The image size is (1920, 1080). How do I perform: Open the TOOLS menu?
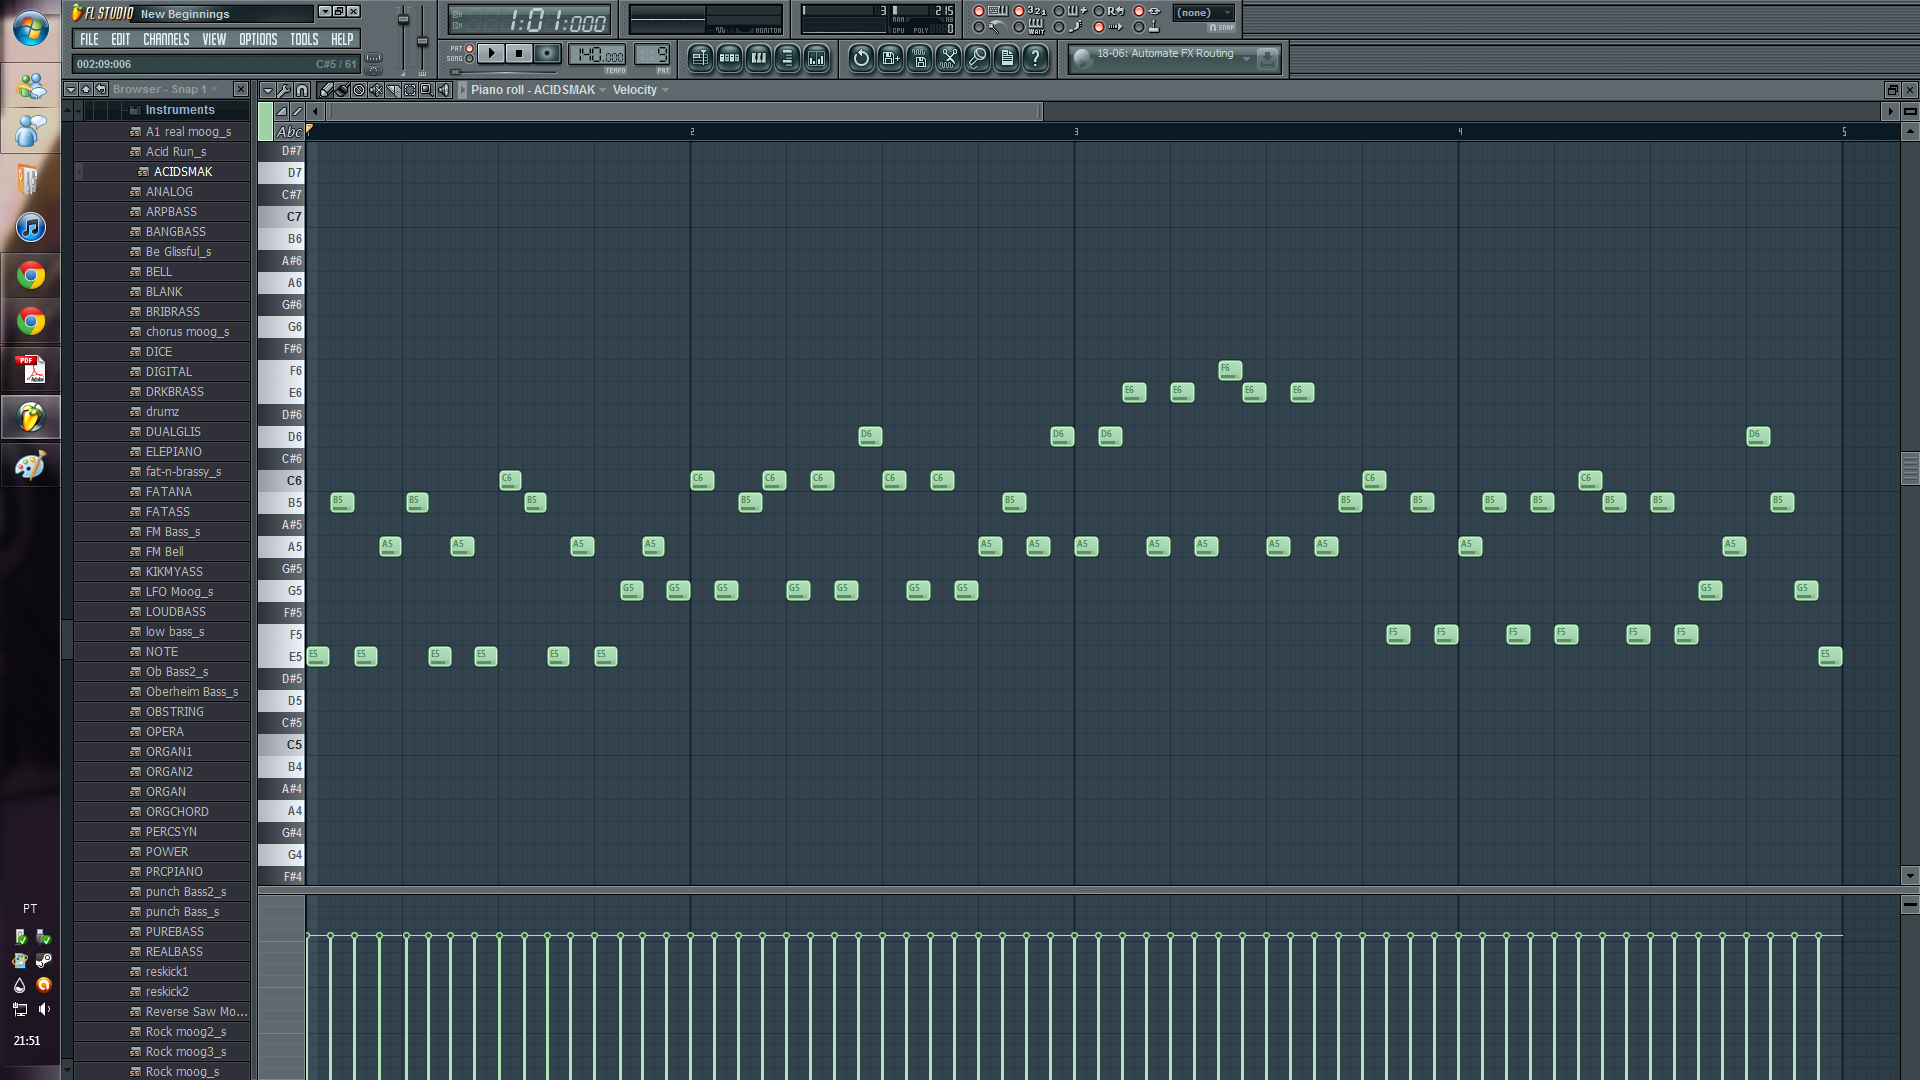304,39
